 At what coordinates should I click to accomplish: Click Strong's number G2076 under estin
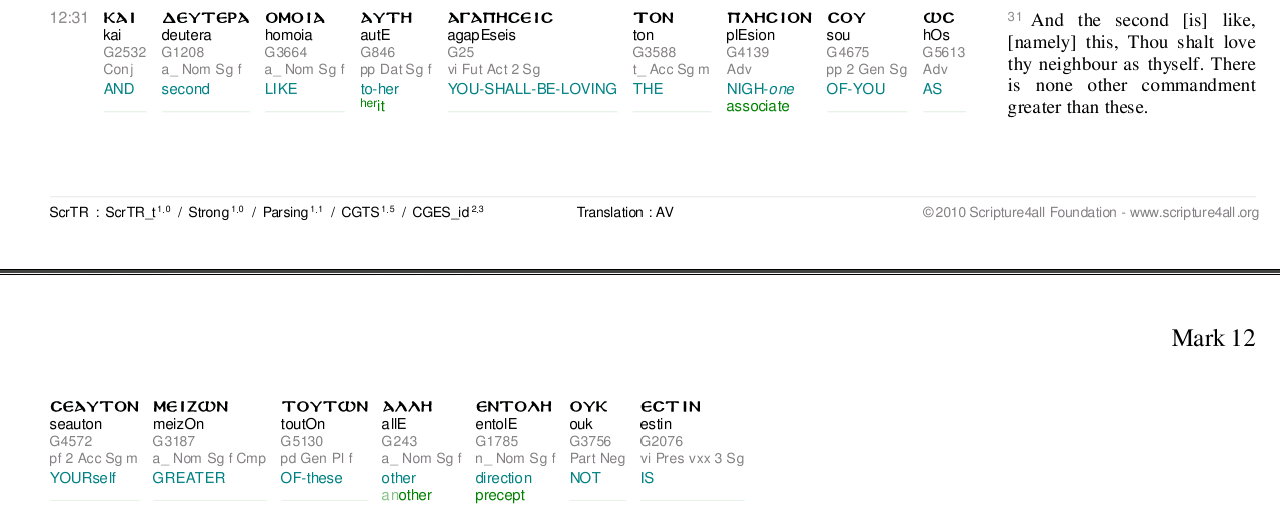(662, 441)
